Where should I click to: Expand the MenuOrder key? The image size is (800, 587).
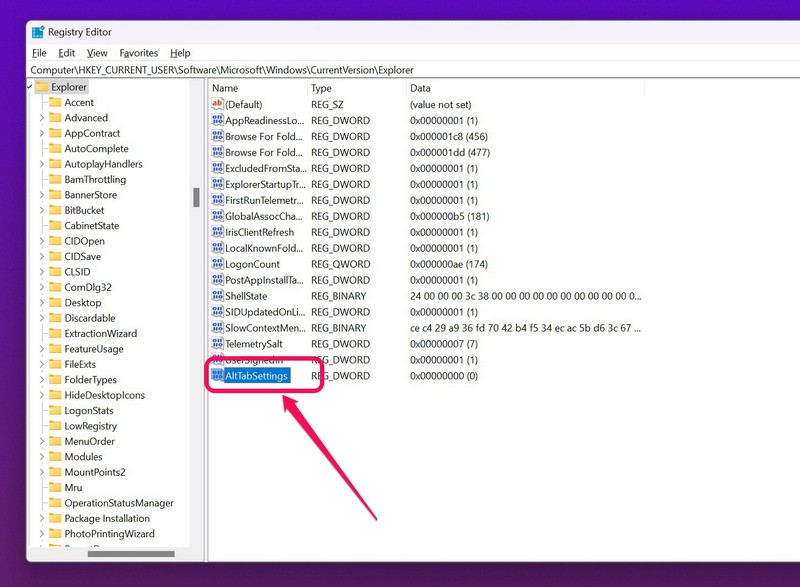coord(42,441)
